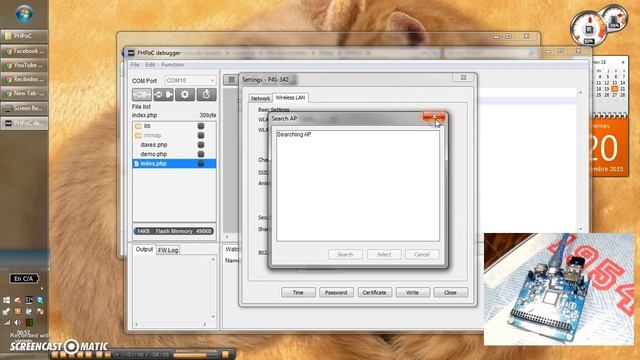The height and width of the screenshot is (360, 640).
Task: Click the Select button in Search AP
Action: pos(384,254)
